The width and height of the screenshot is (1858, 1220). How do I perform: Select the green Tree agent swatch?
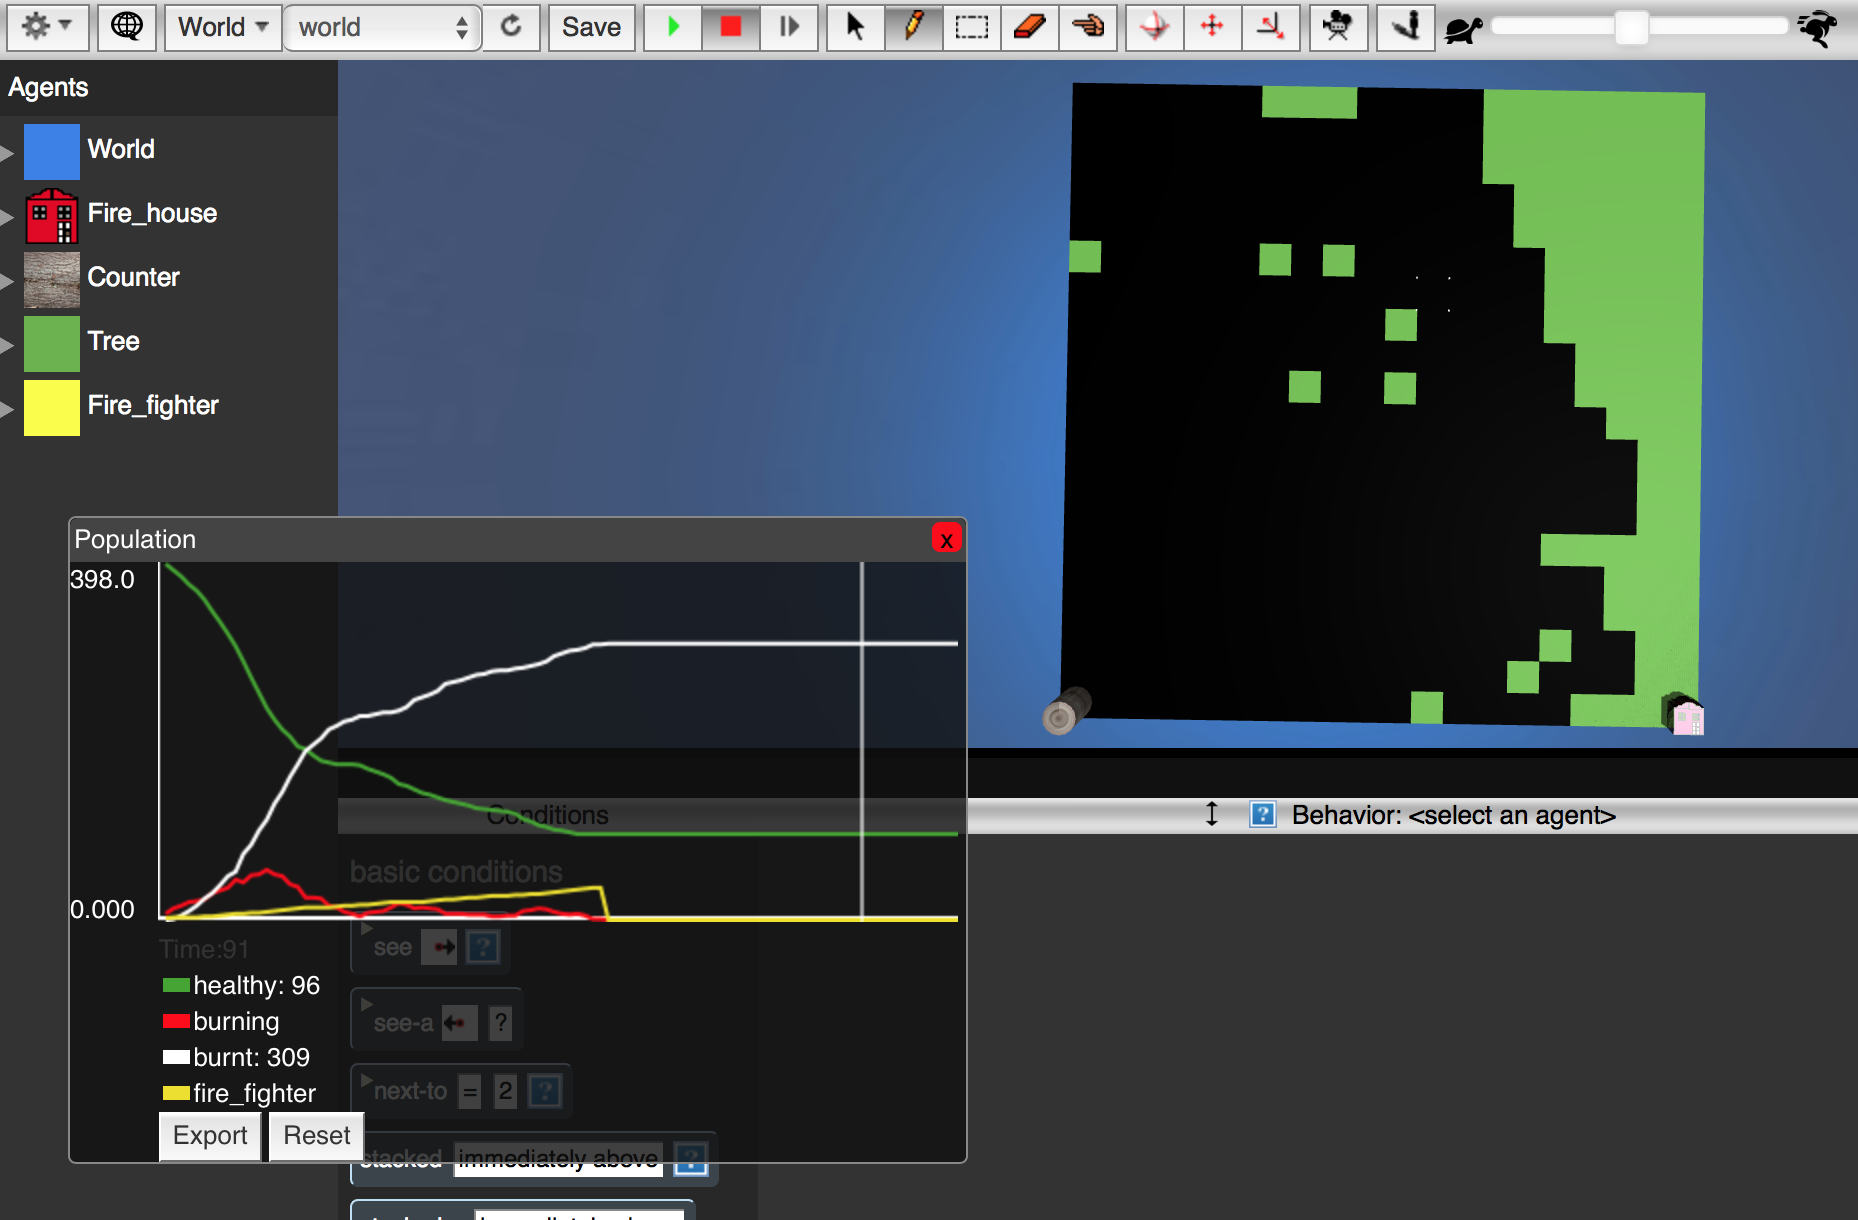[52, 344]
